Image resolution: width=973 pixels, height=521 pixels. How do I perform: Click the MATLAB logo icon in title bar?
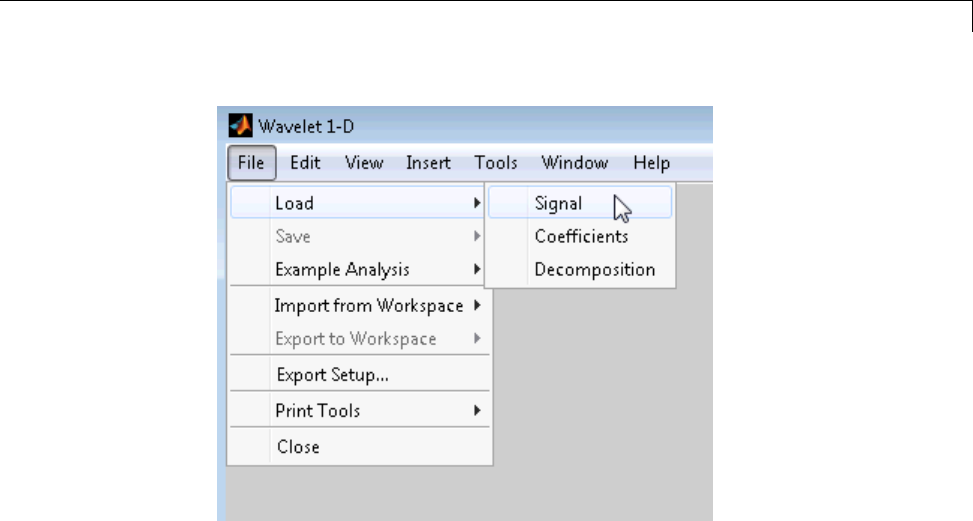241,126
